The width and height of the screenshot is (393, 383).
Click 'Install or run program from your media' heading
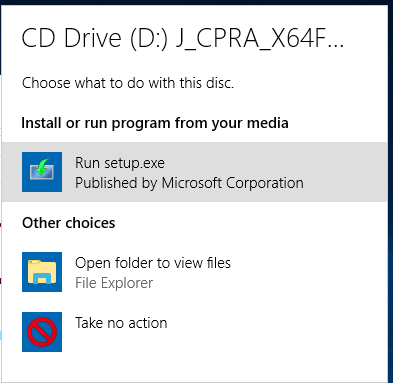click(155, 123)
